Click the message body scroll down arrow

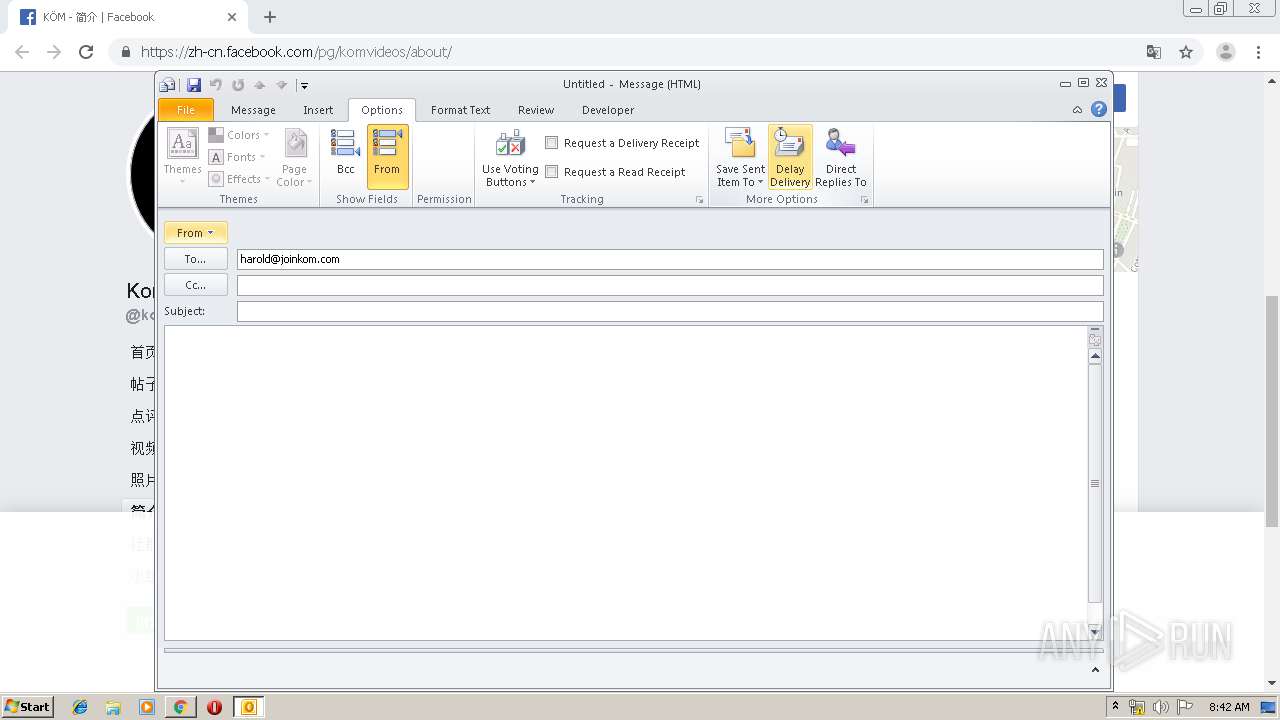coord(1095,632)
